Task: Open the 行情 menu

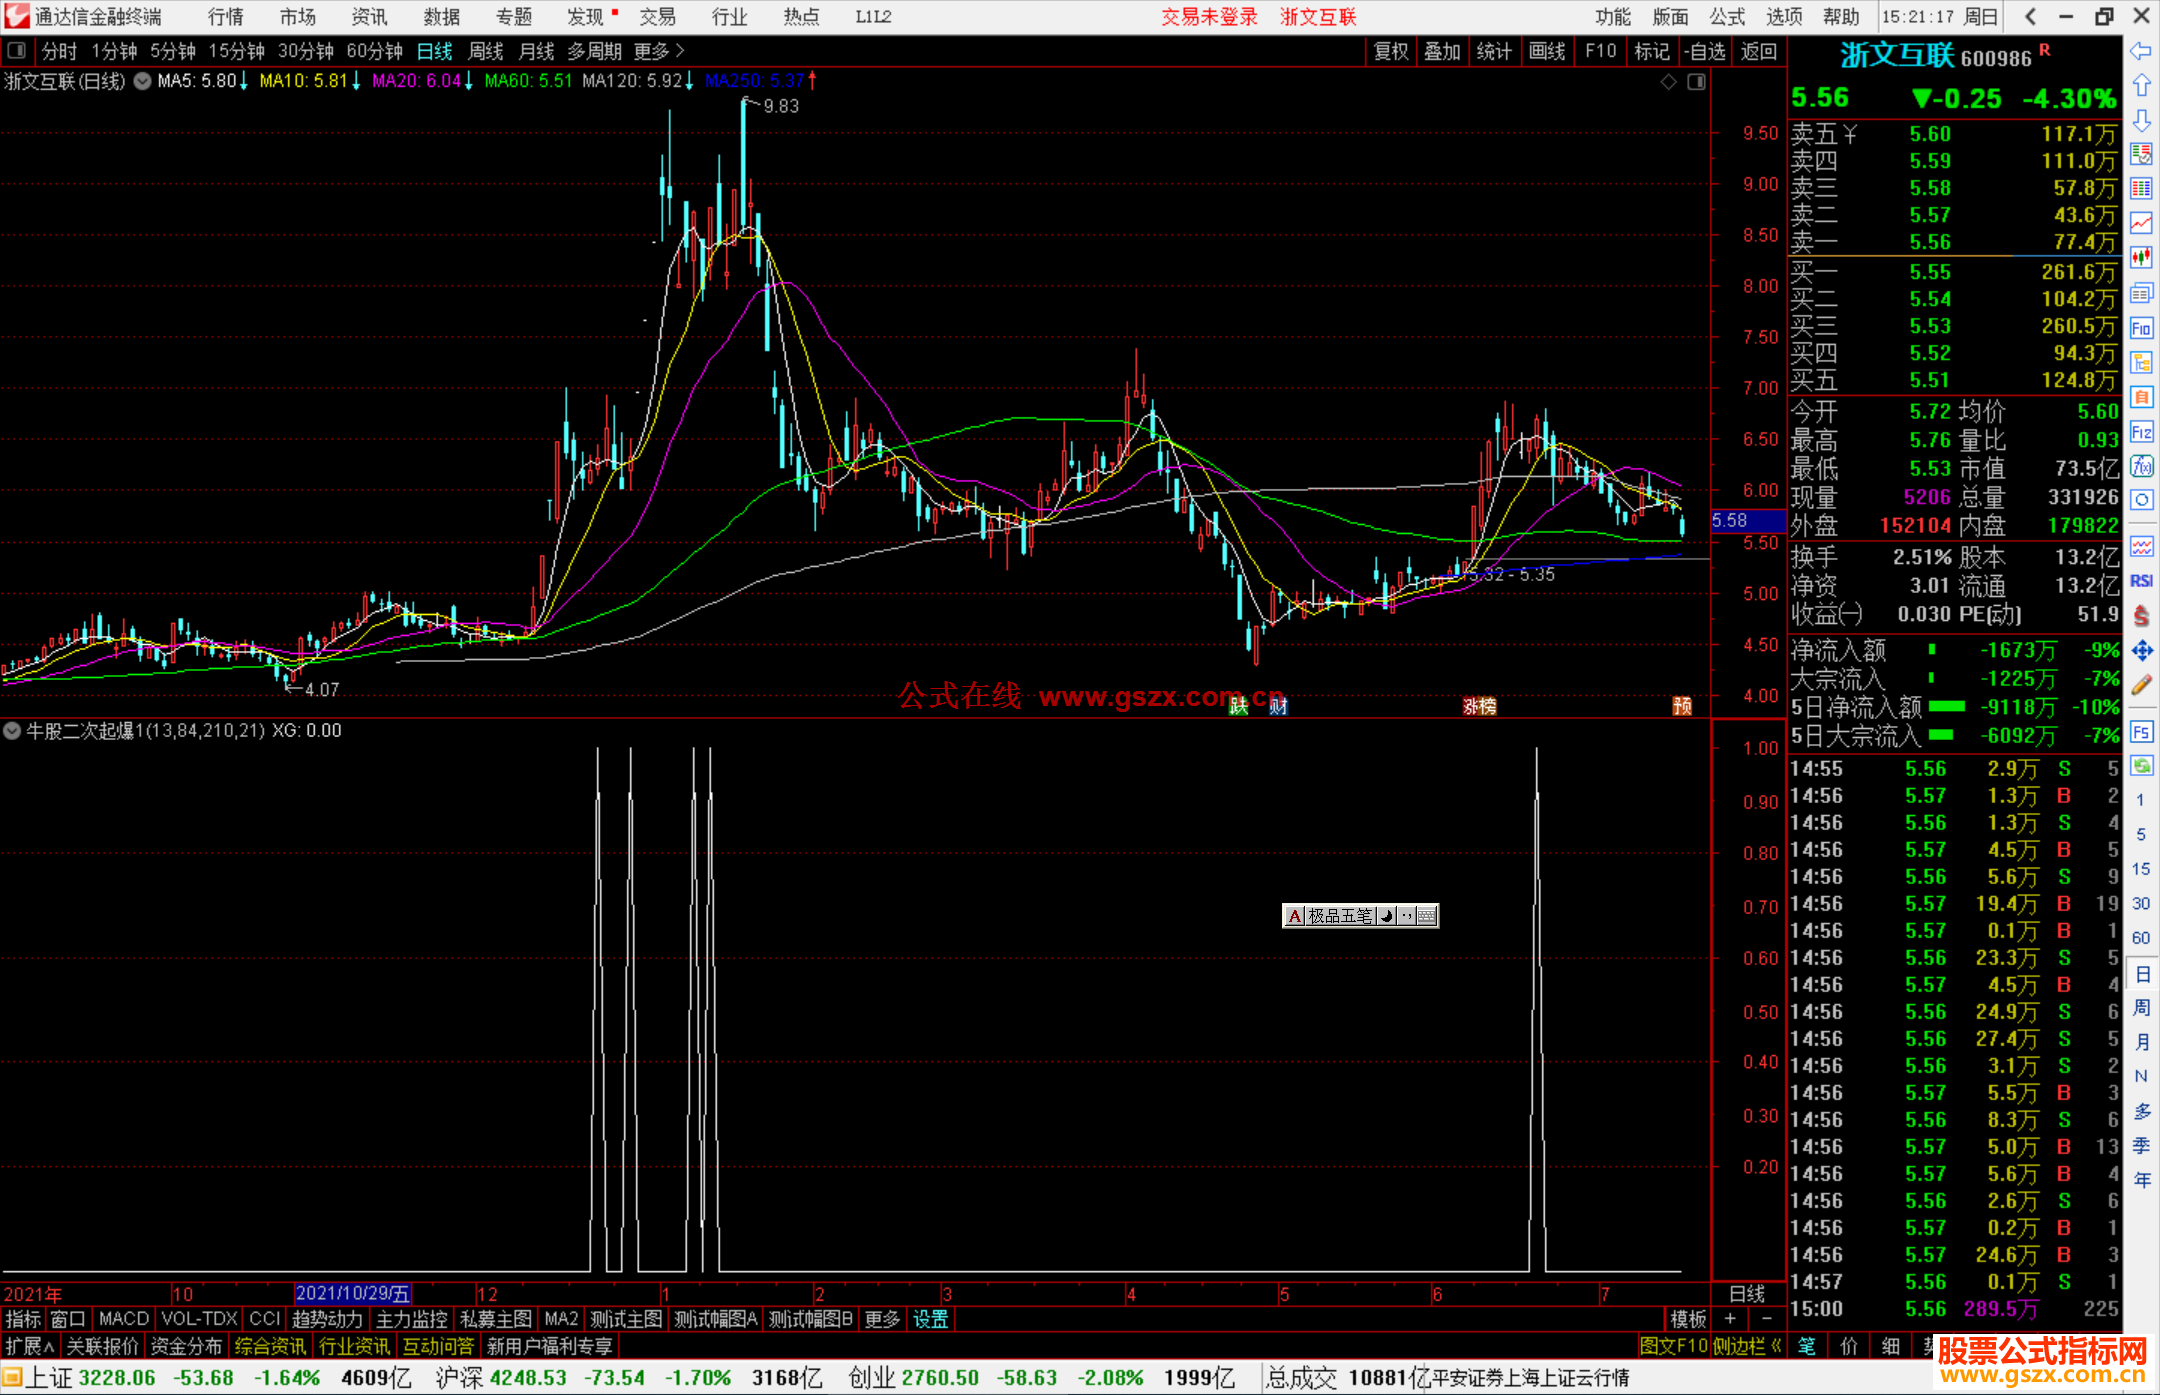Action: coord(225,17)
